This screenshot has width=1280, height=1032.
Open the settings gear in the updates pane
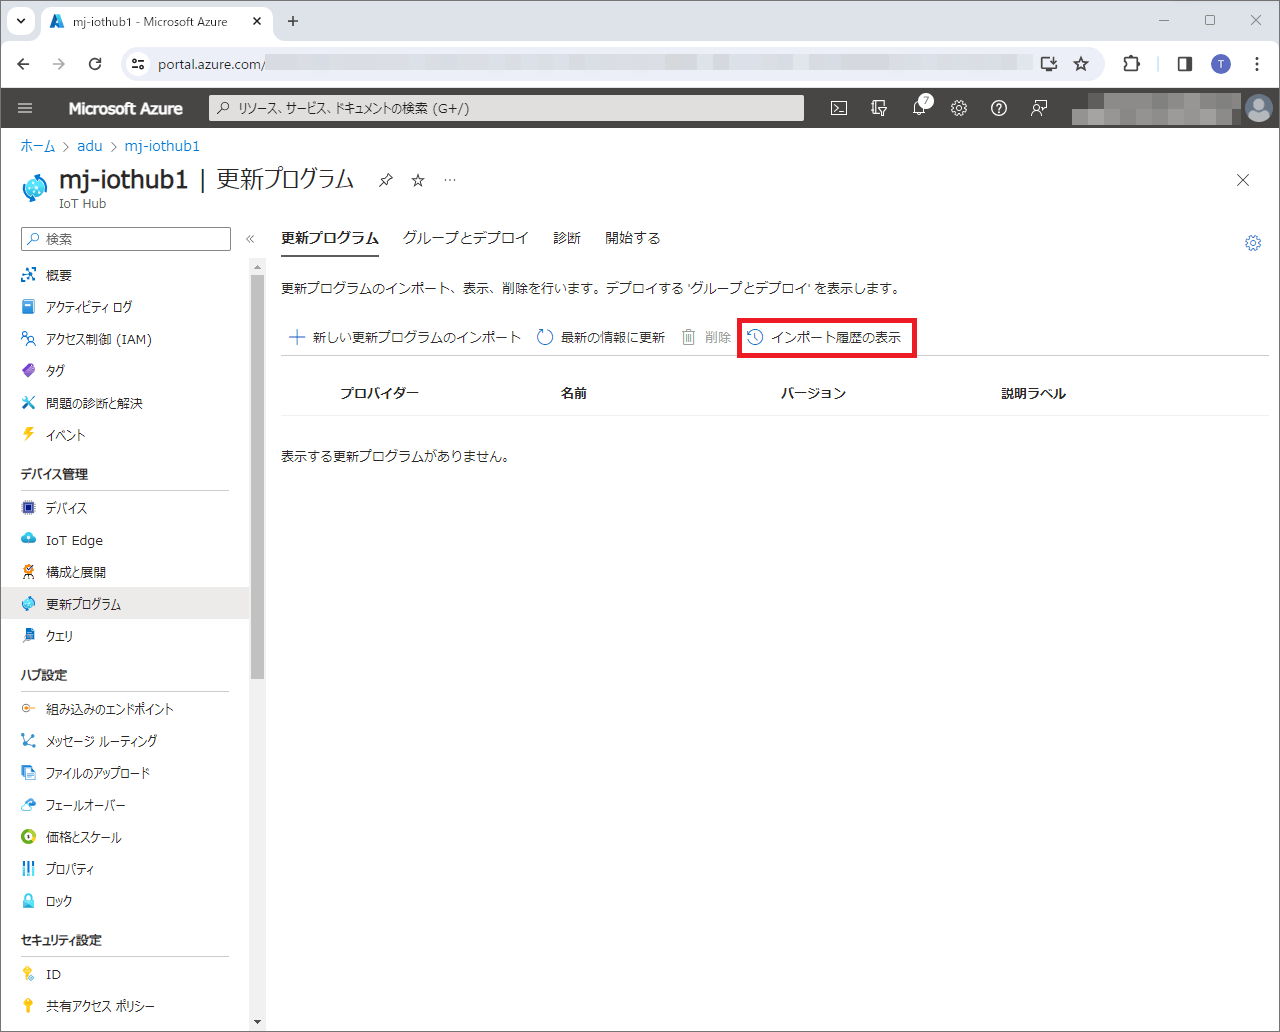tap(1253, 243)
